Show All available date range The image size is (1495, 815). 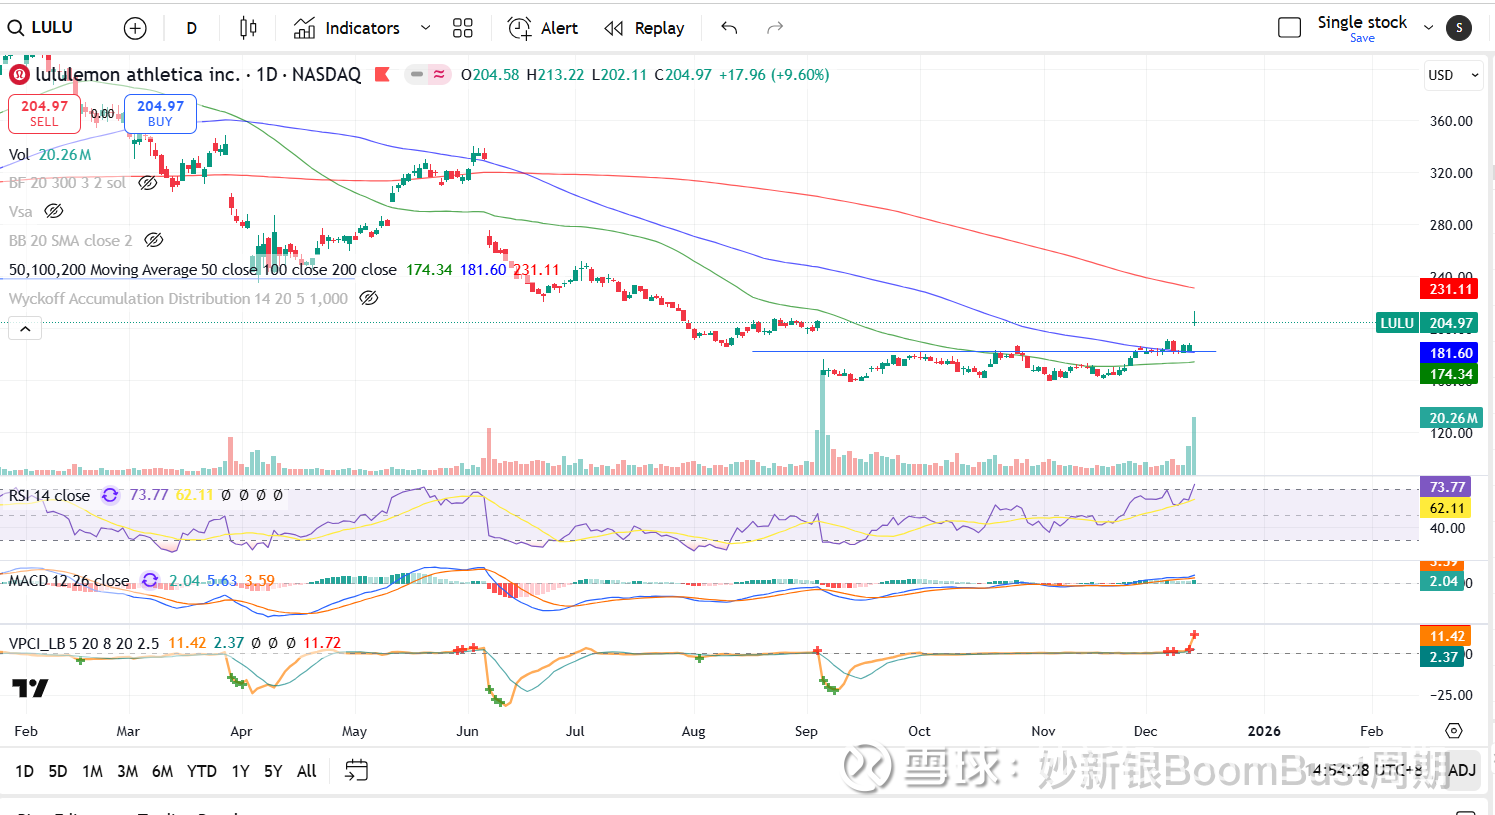tap(307, 771)
